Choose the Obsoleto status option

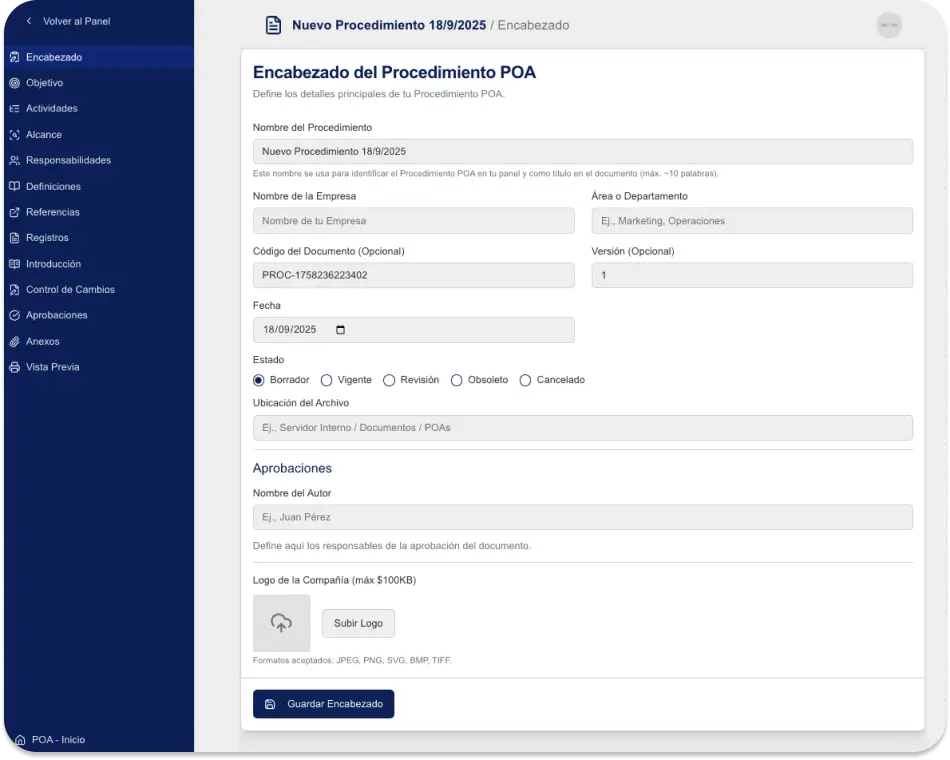pyautogui.click(x=456, y=380)
